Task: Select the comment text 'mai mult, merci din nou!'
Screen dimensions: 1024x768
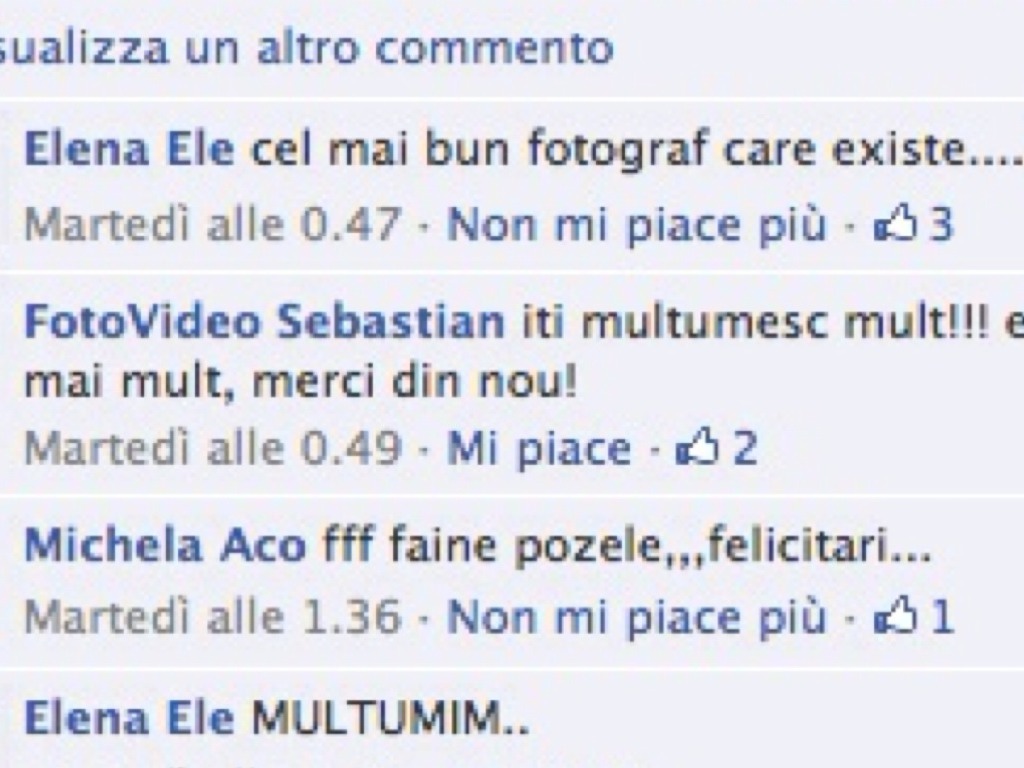Action: point(301,383)
